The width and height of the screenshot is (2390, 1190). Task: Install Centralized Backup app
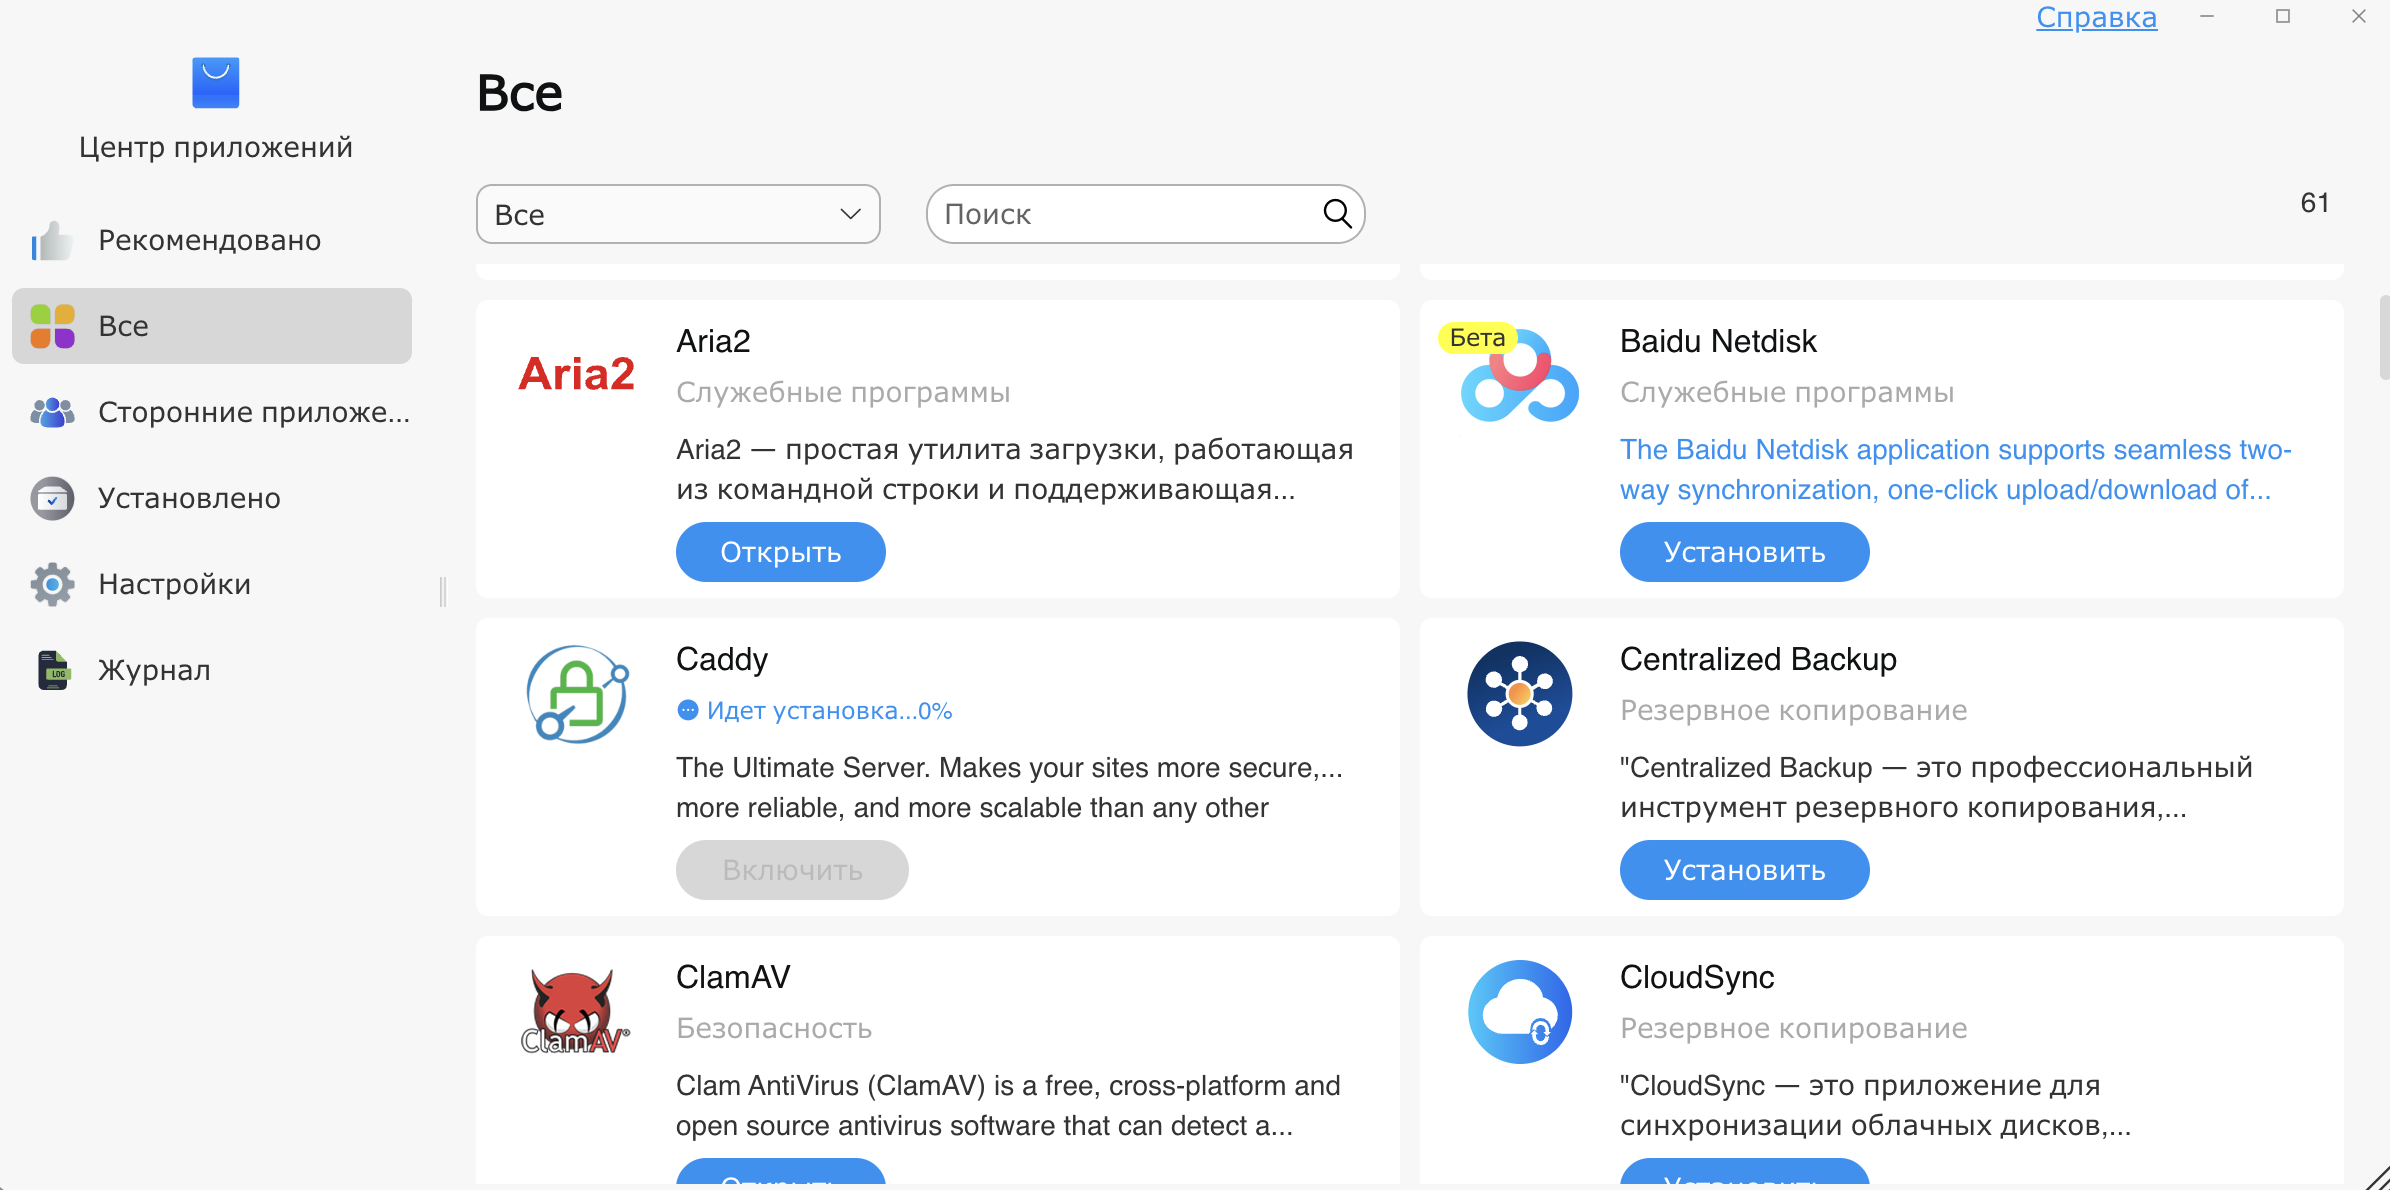tap(1744, 870)
